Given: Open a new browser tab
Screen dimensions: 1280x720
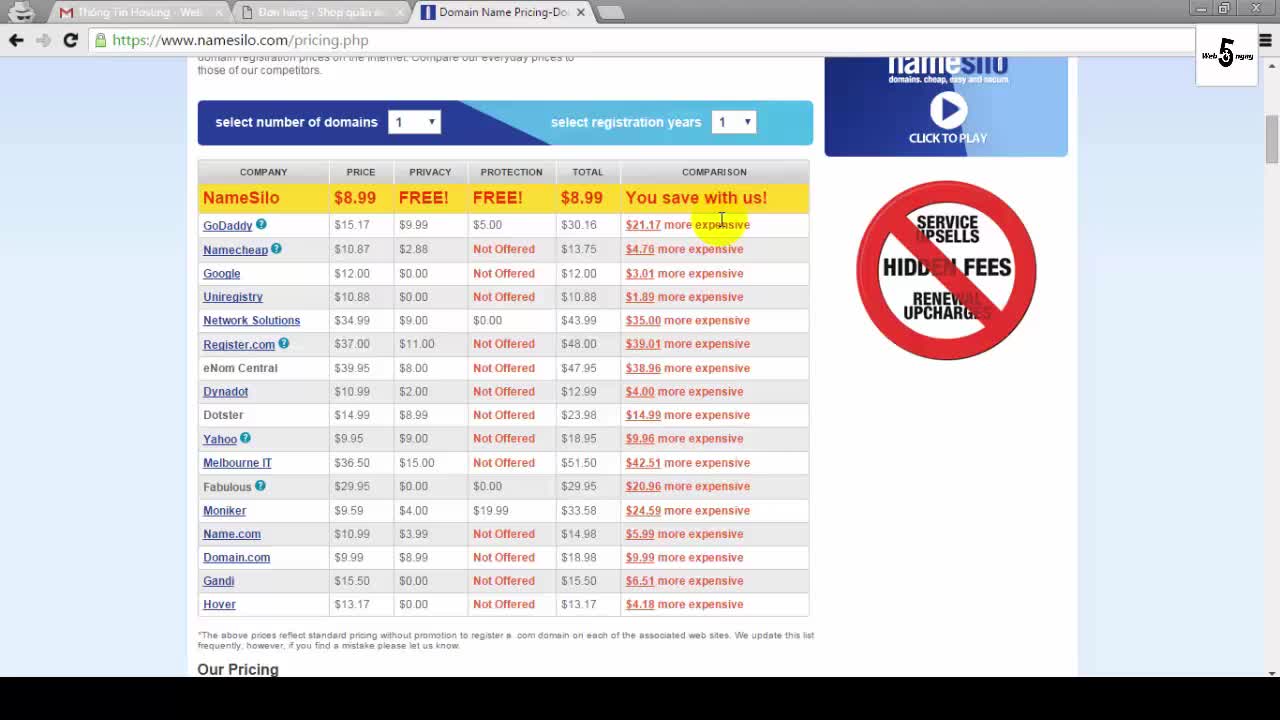Looking at the screenshot, I should (610, 12).
